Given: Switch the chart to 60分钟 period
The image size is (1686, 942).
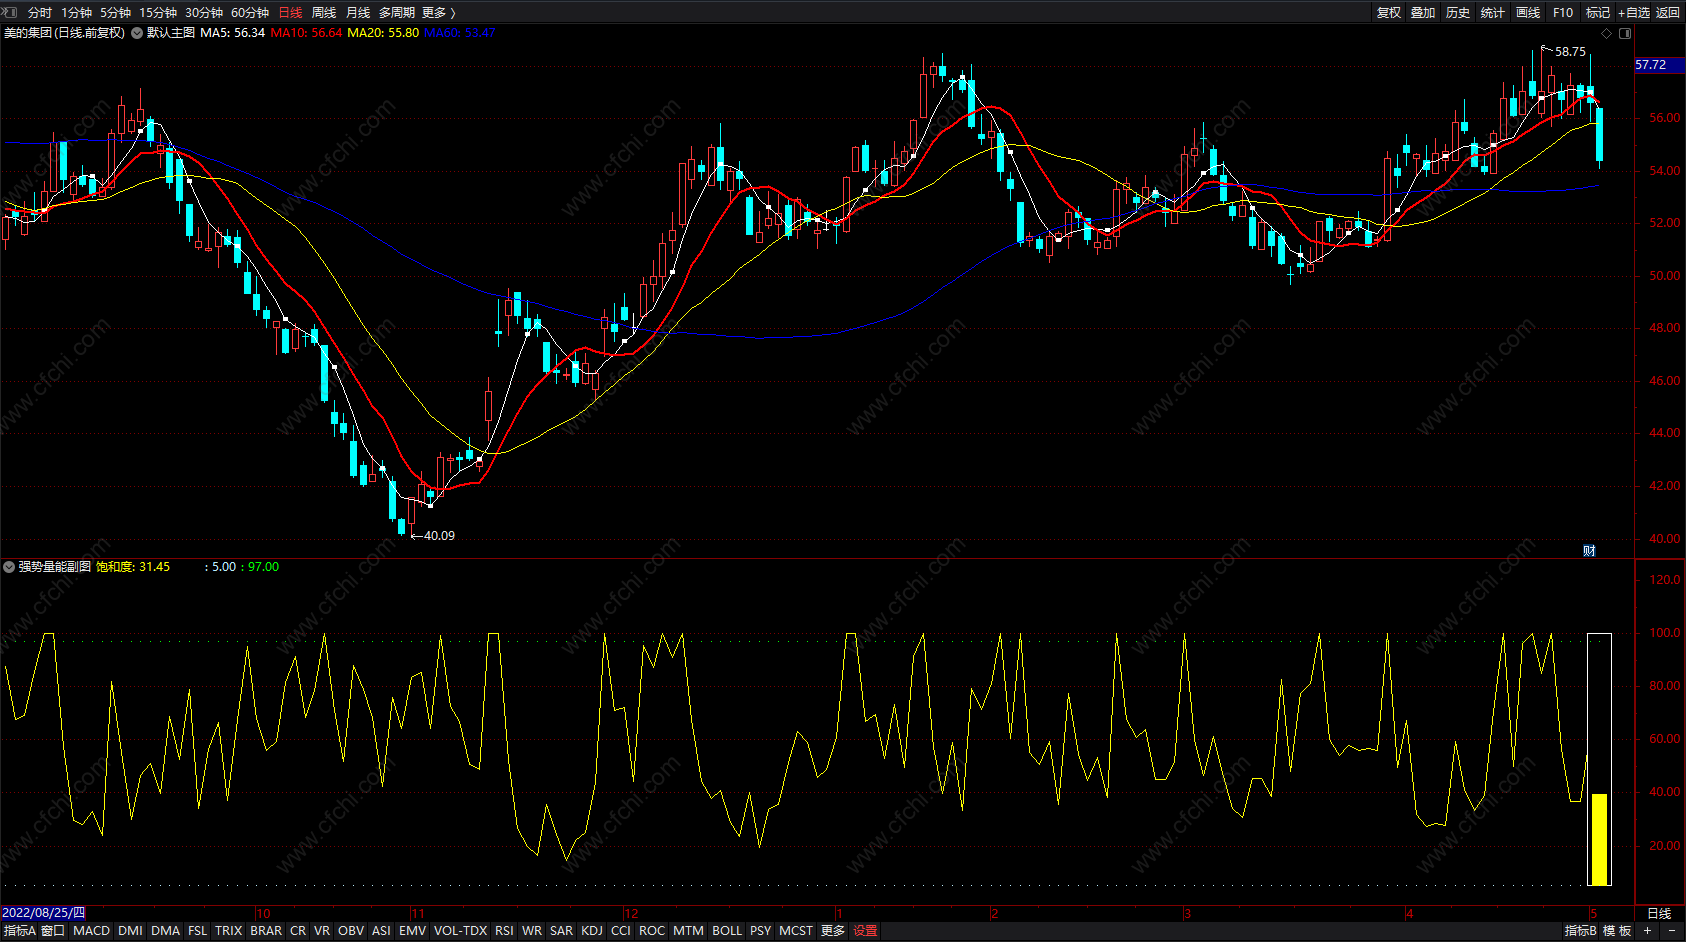Looking at the screenshot, I should (x=250, y=12).
